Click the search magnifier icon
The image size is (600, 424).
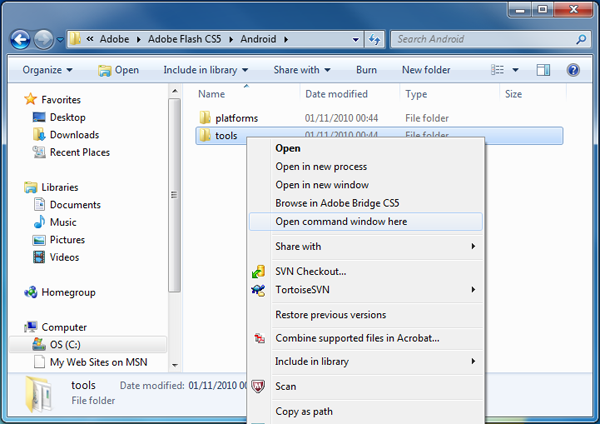581,39
